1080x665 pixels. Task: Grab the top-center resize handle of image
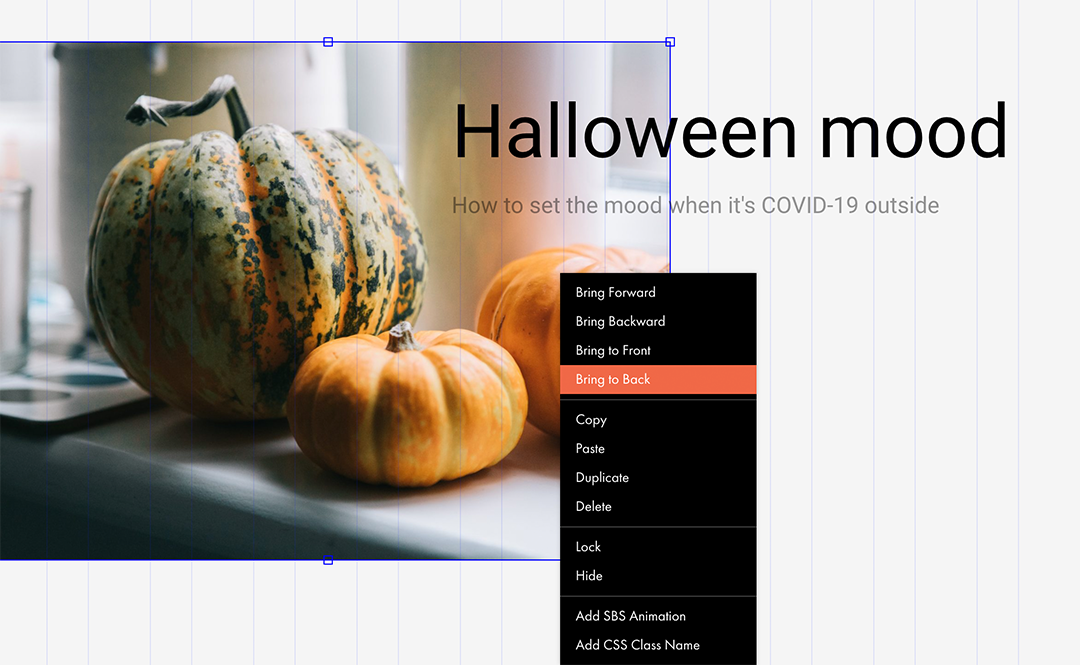[x=328, y=42]
